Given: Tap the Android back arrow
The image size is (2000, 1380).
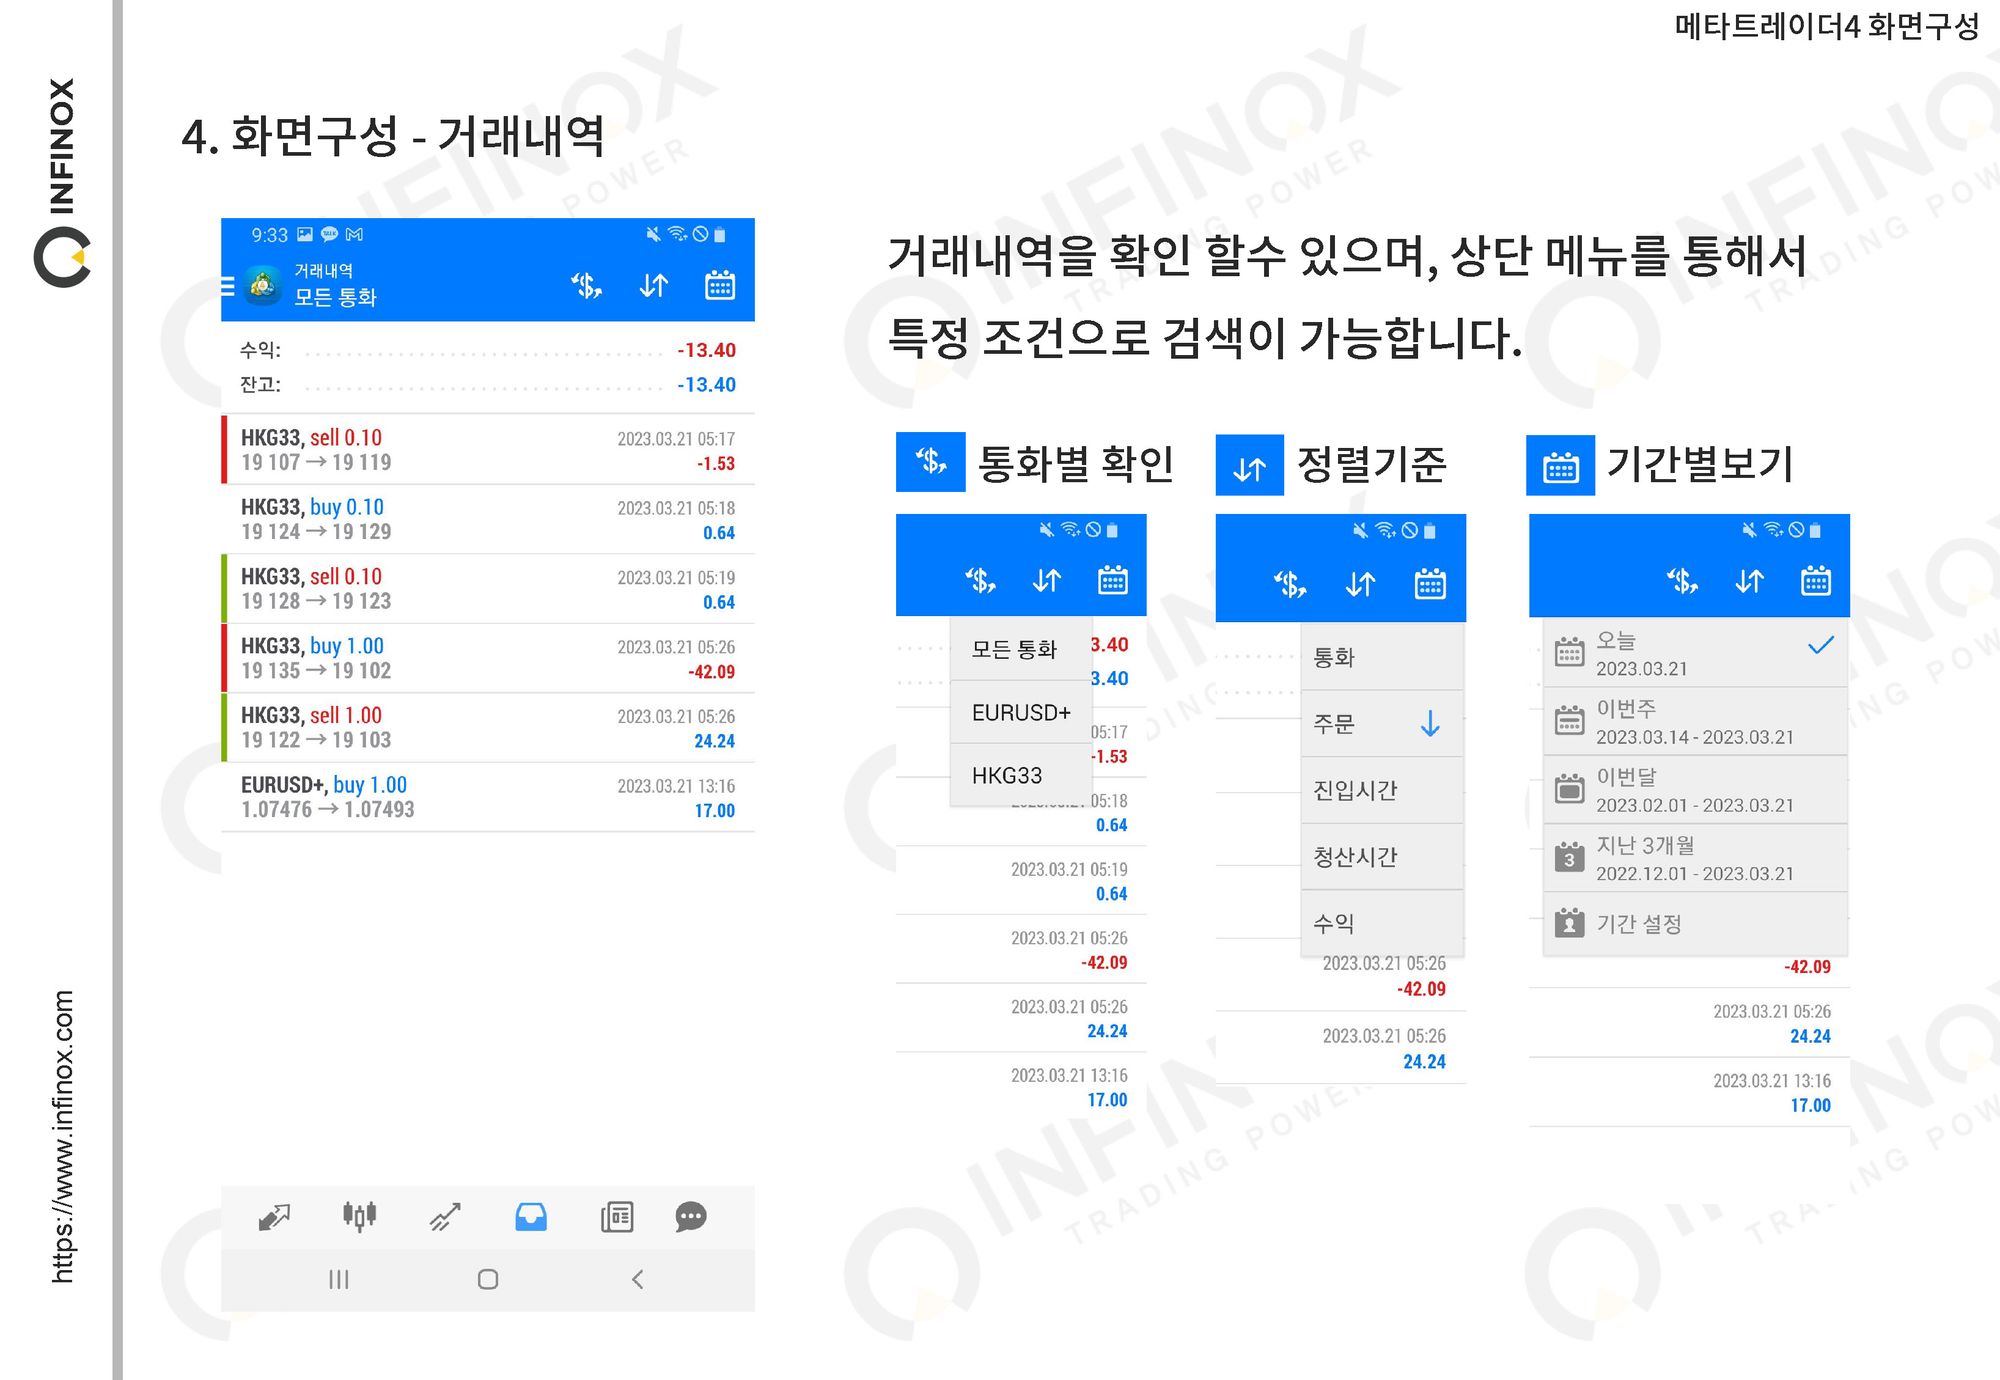Looking at the screenshot, I should tap(637, 1279).
